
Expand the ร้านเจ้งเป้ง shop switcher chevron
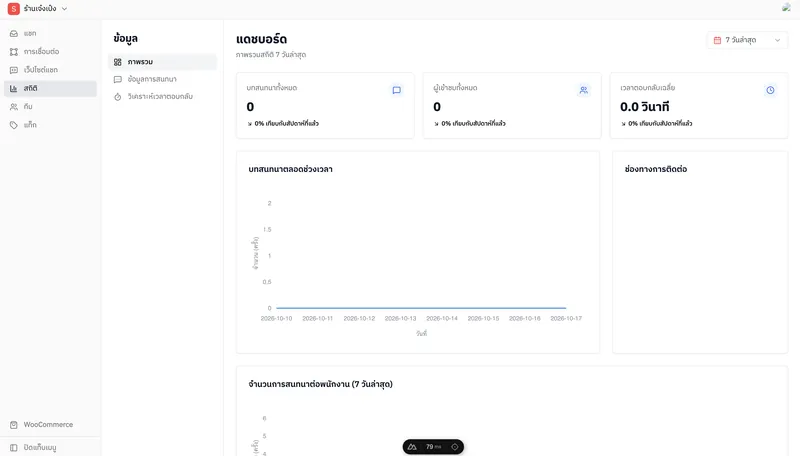point(64,9)
